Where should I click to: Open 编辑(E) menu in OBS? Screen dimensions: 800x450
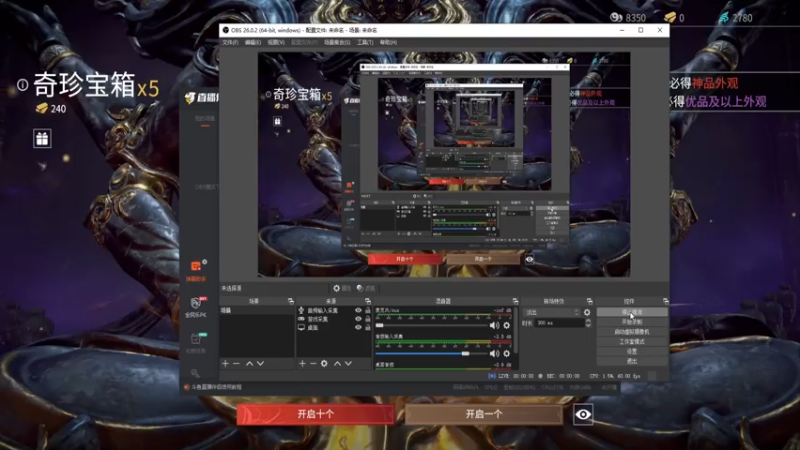(253, 42)
